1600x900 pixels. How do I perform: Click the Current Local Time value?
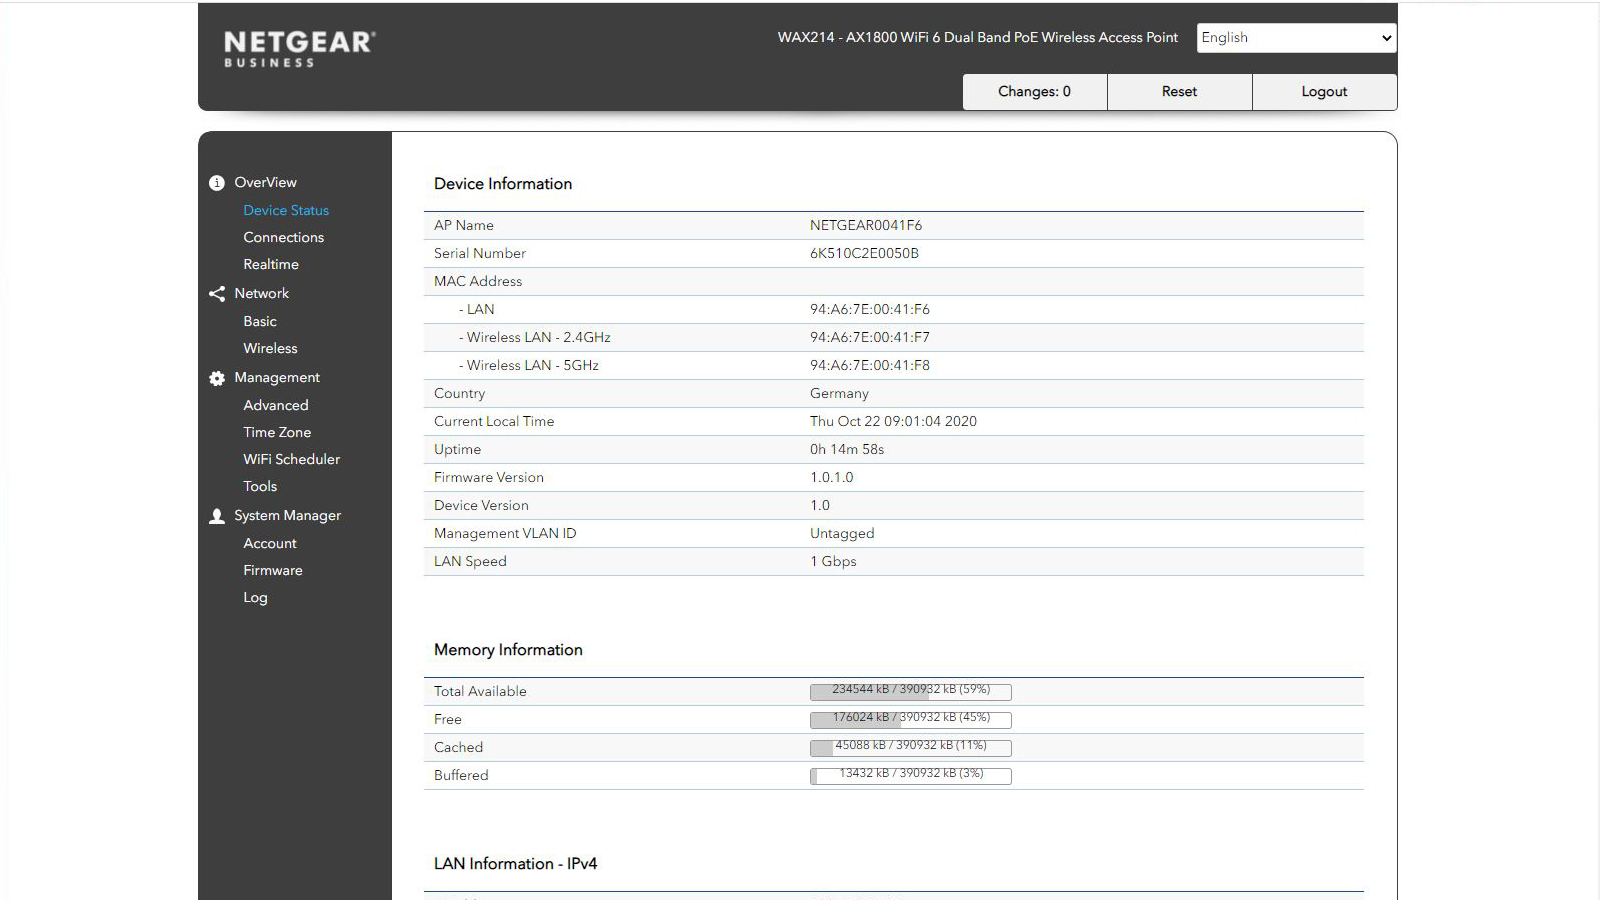[x=893, y=422]
